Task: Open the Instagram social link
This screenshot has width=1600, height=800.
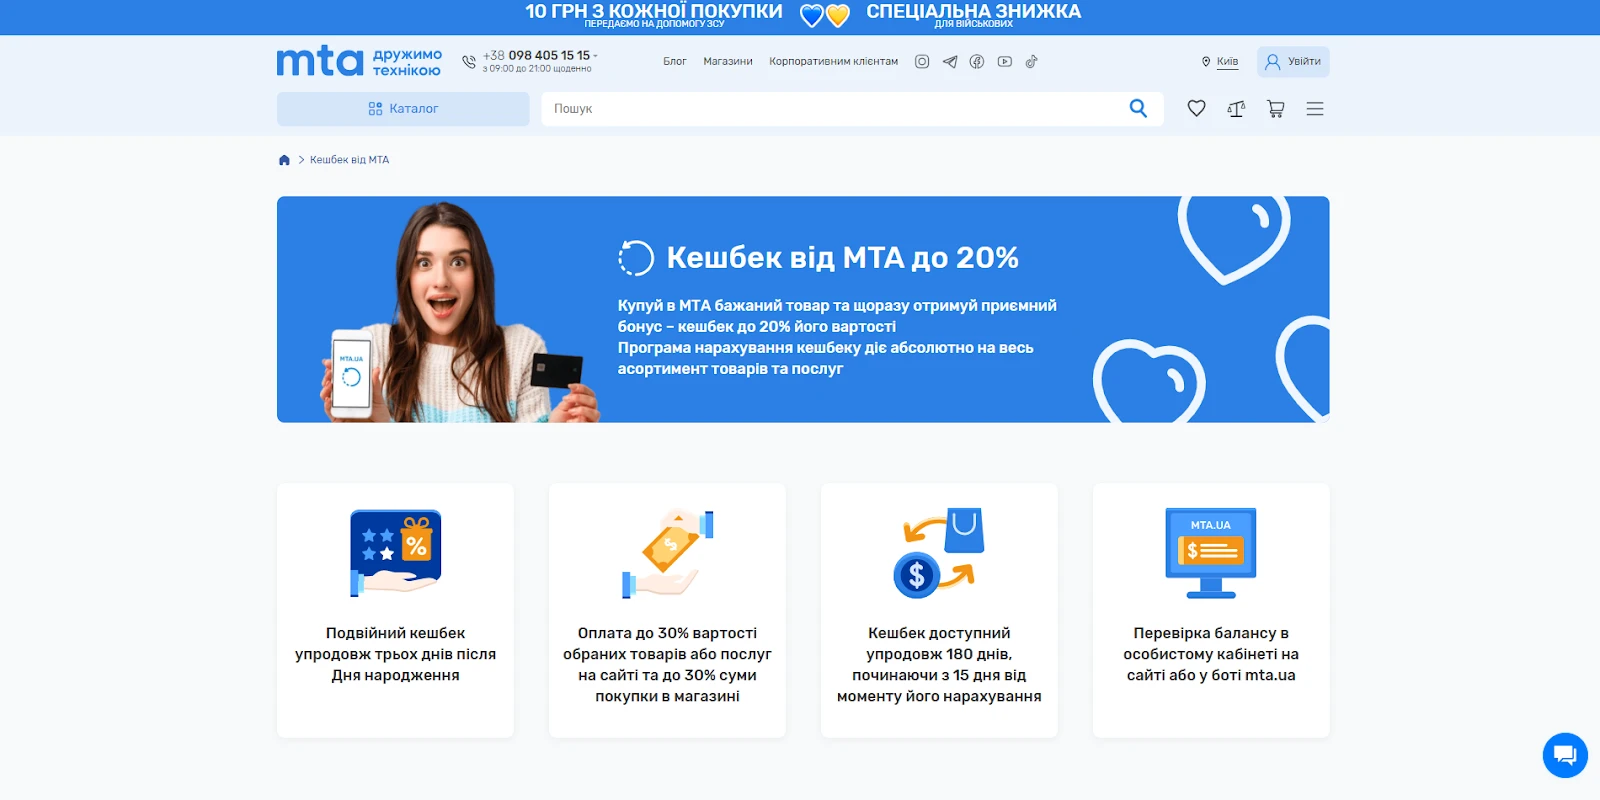Action: [x=922, y=62]
